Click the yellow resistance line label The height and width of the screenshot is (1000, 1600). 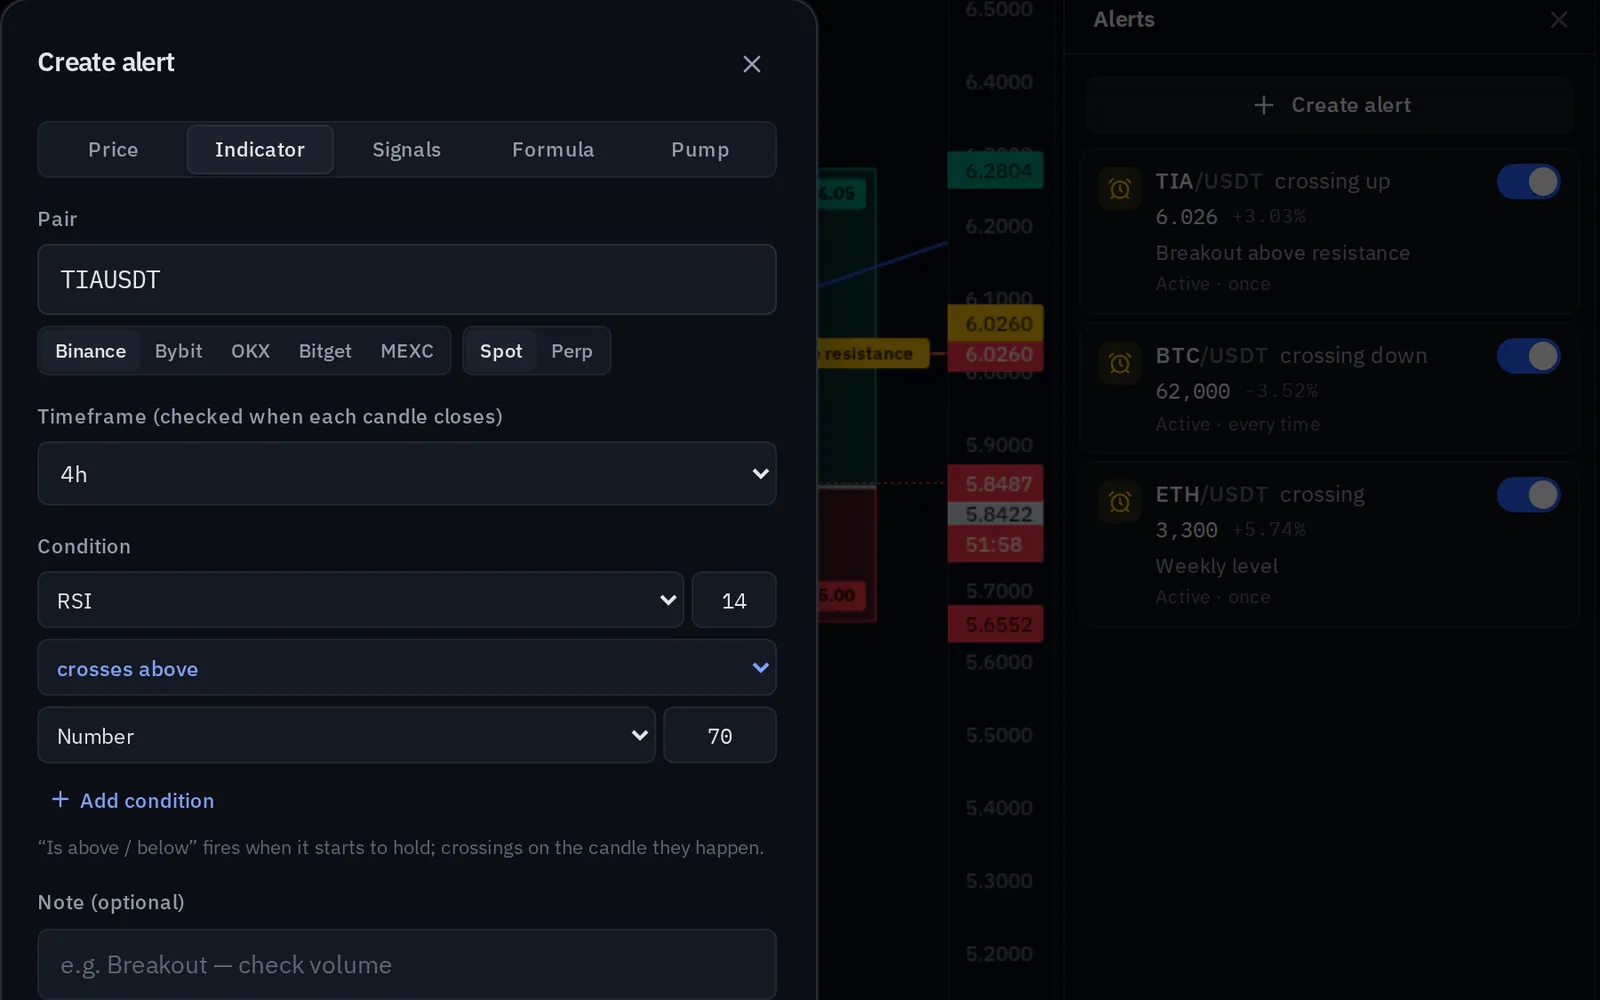click(x=873, y=354)
